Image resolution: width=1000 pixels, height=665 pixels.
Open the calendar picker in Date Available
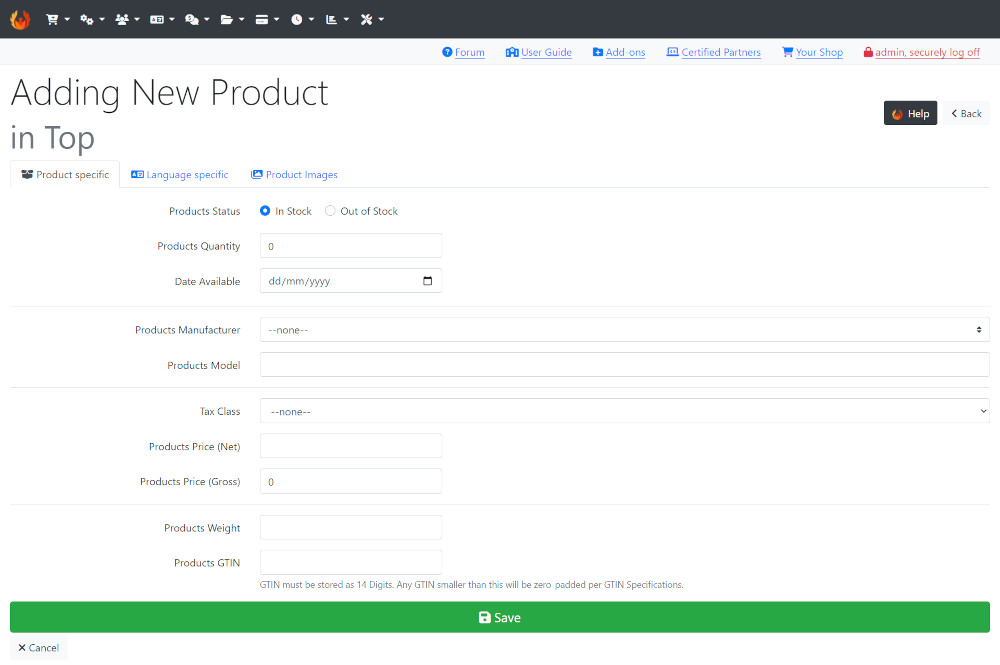[427, 281]
